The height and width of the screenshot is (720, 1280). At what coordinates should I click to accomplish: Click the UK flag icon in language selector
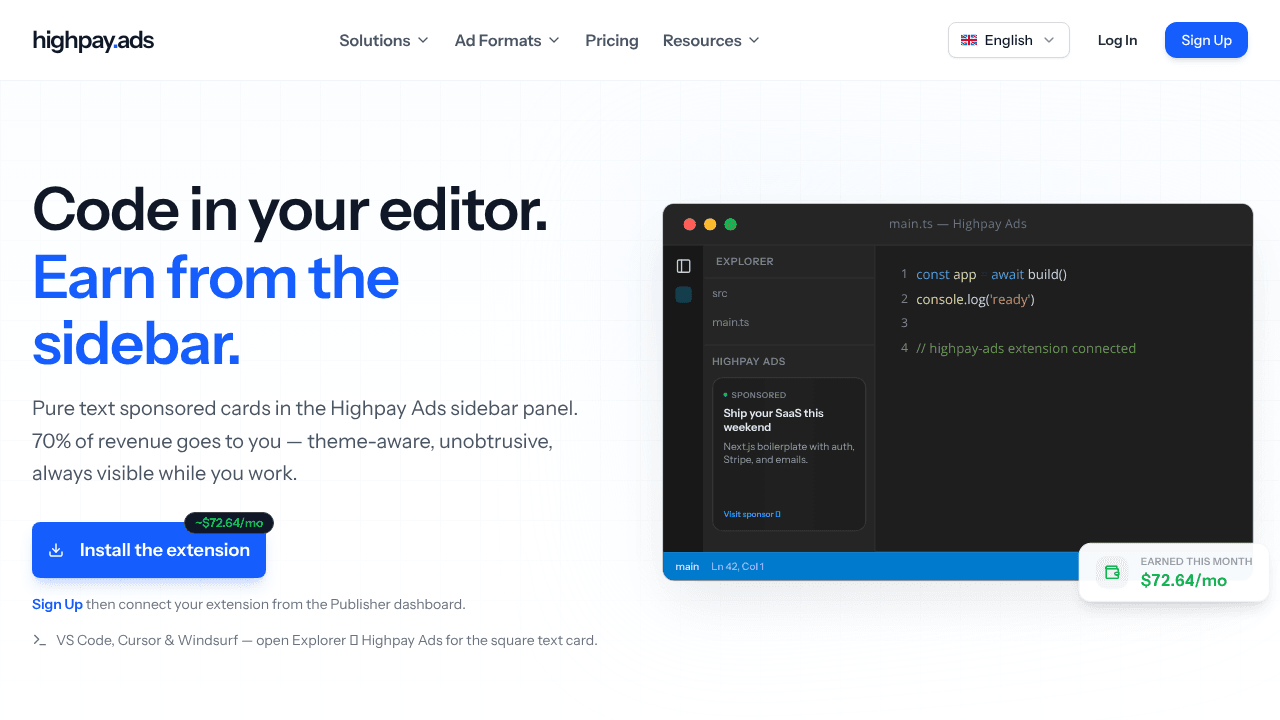click(969, 40)
